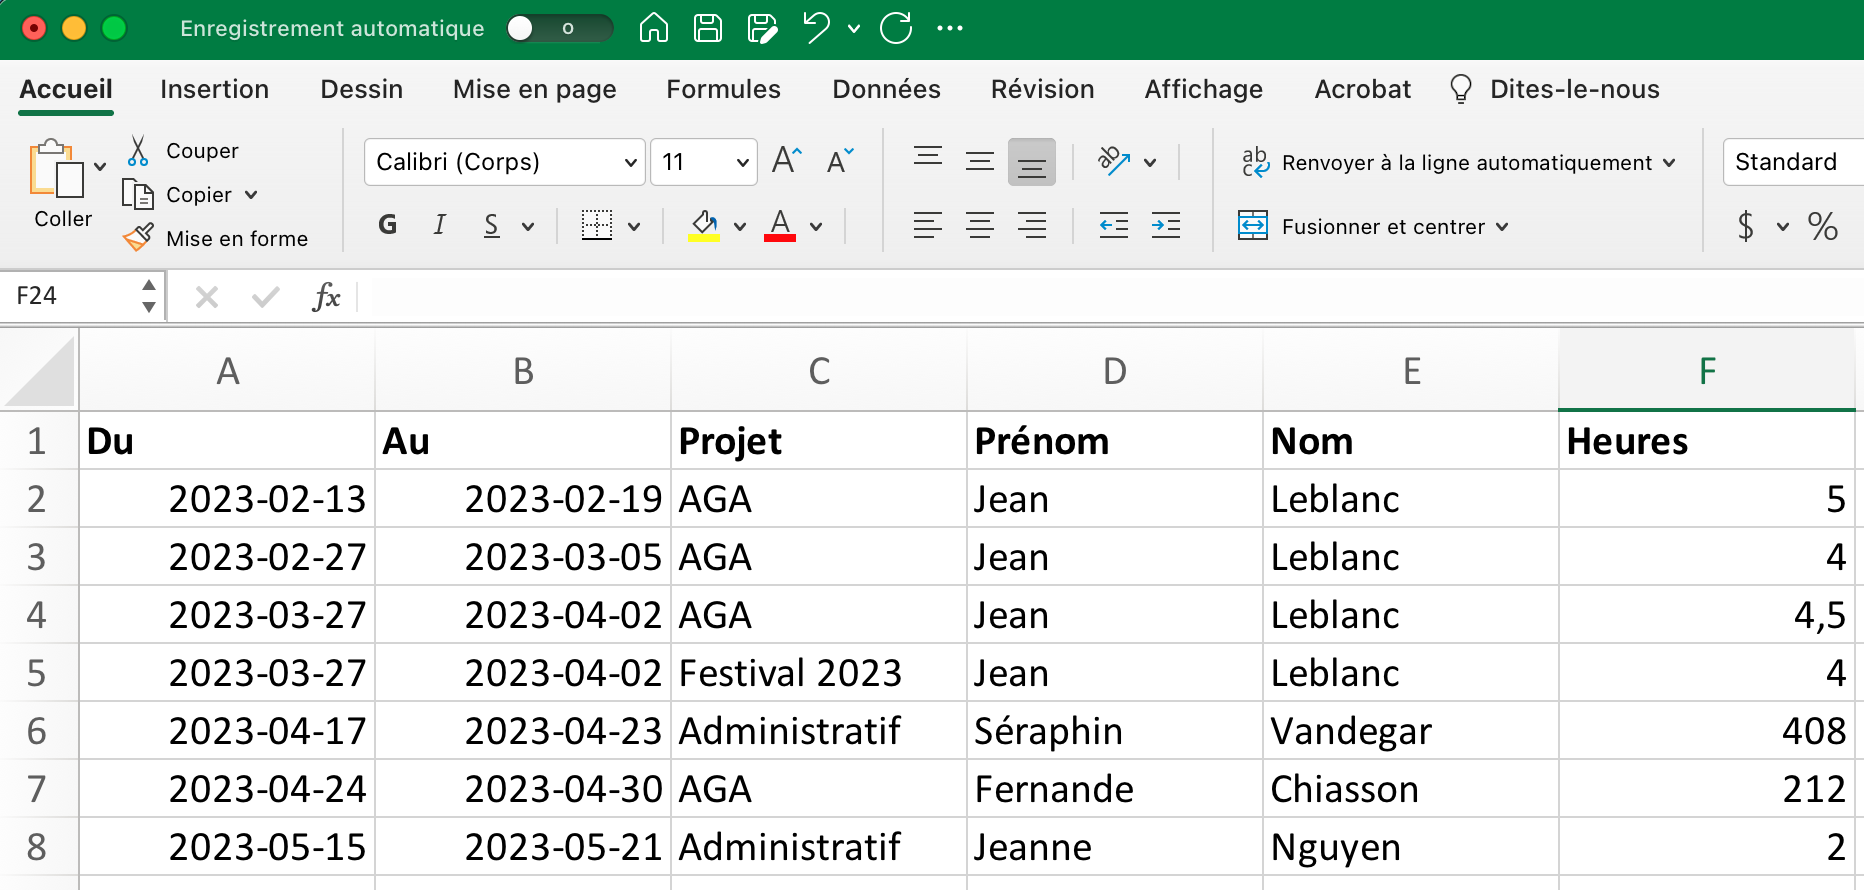Open the Affichage tab

point(1203,89)
